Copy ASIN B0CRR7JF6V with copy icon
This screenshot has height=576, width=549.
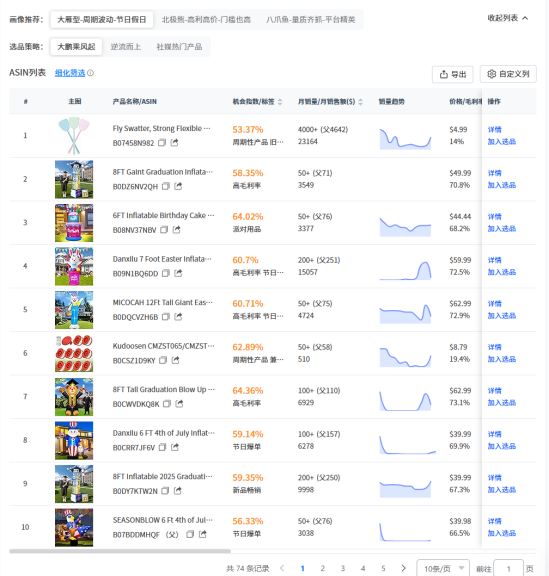click(x=162, y=447)
